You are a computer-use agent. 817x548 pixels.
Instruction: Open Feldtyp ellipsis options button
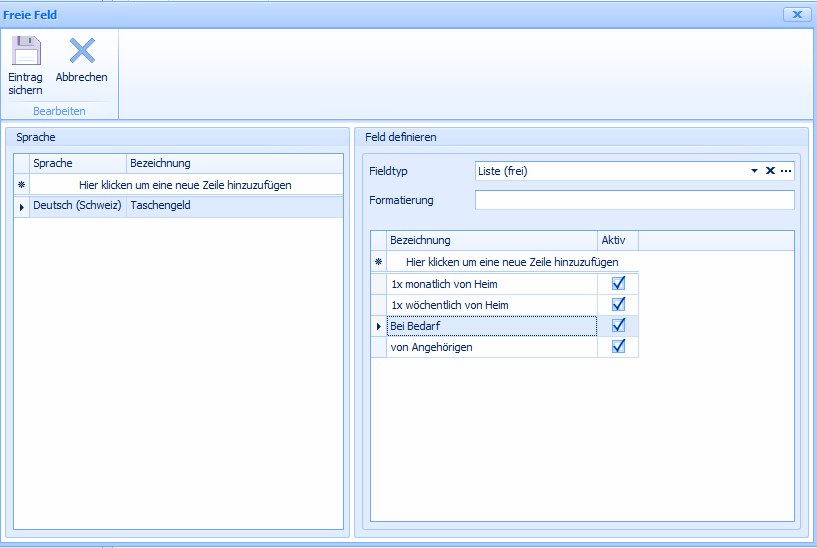coord(786,171)
